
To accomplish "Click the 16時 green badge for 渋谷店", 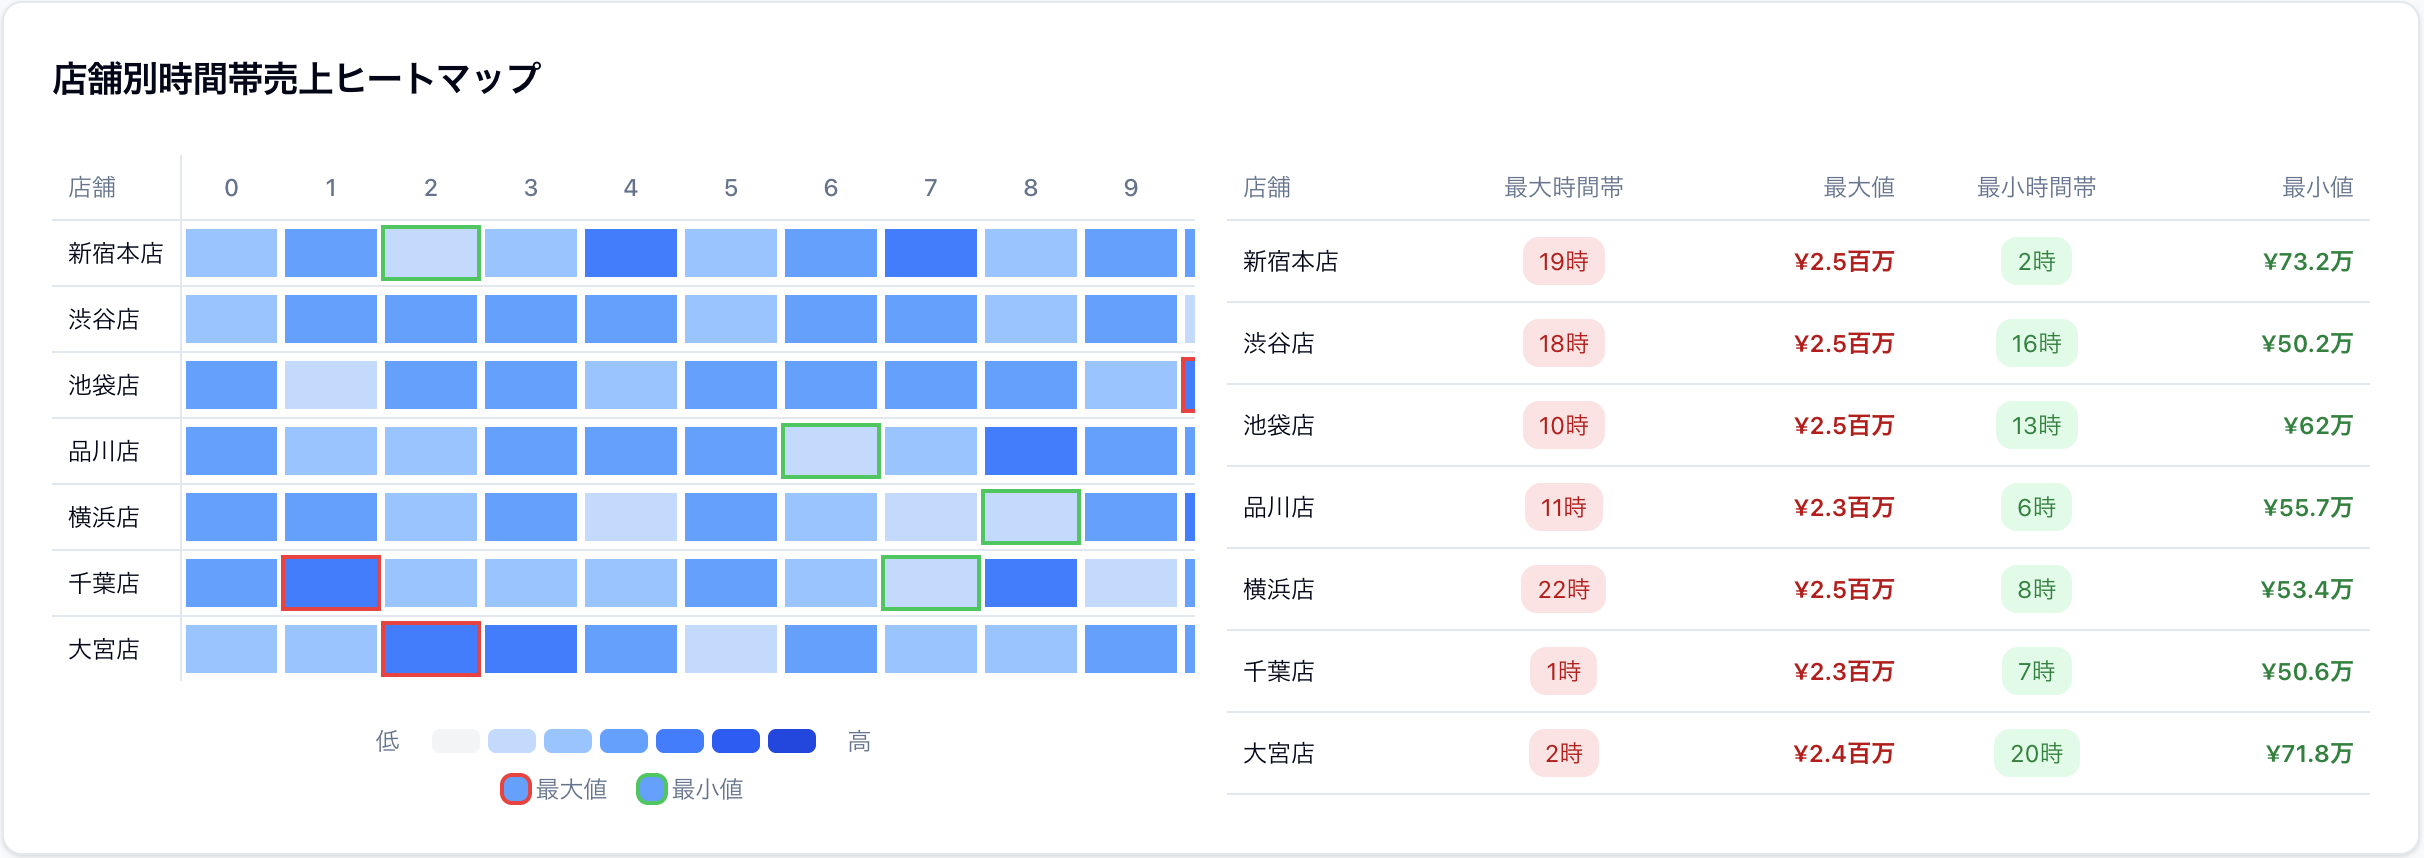I will (2036, 343).
